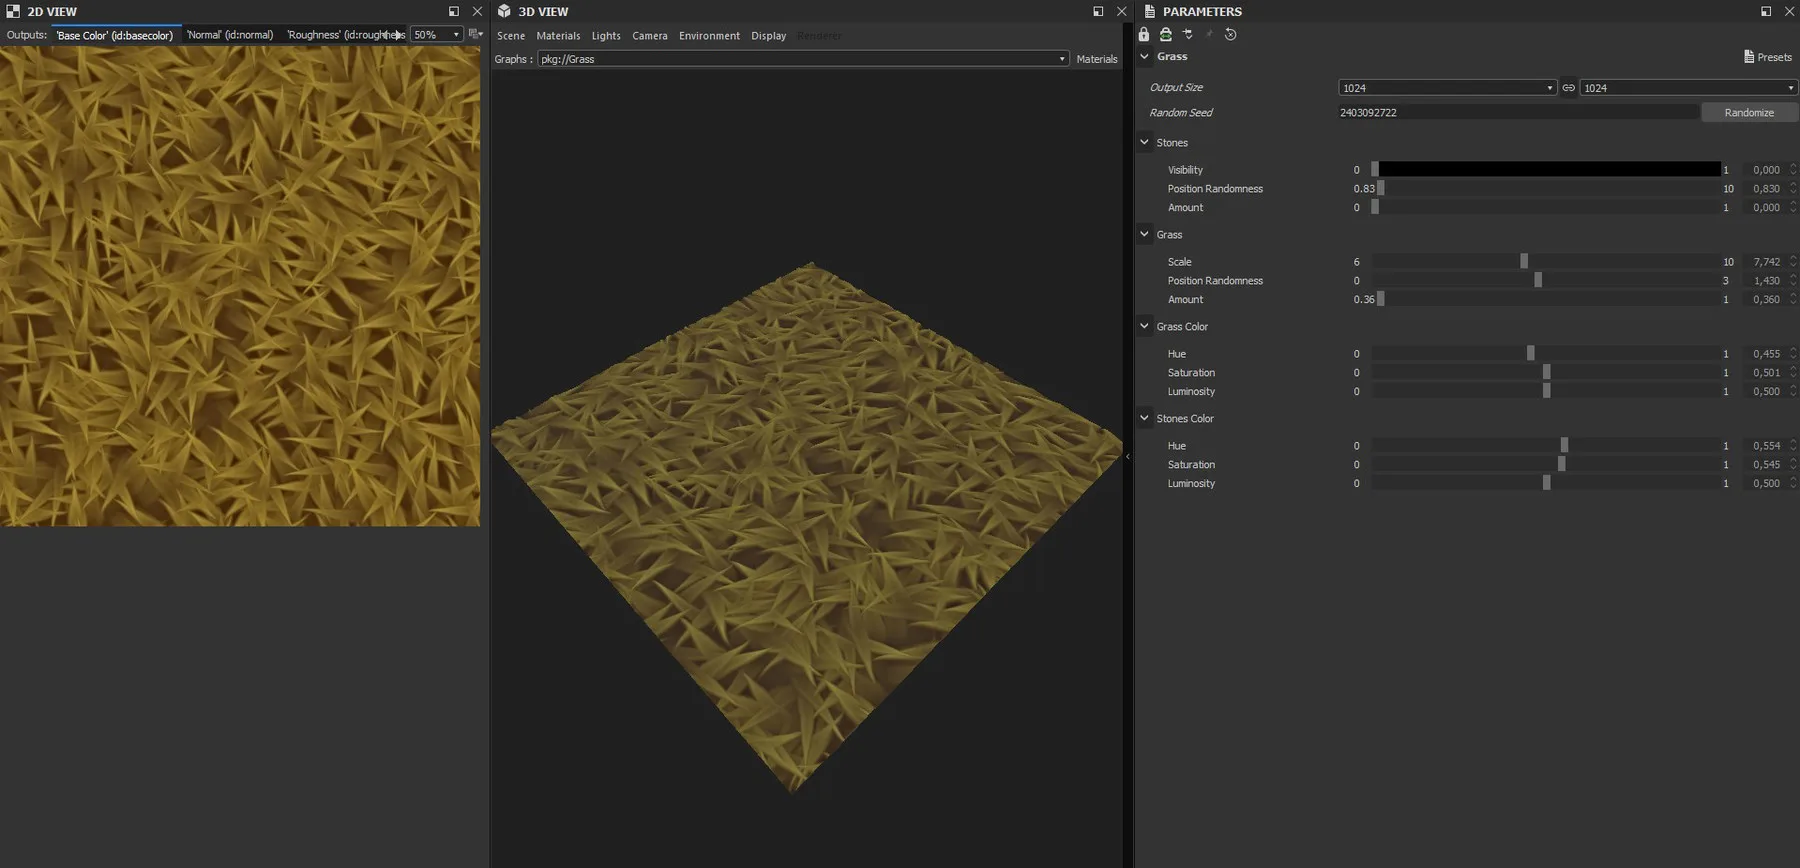1800x868 pixels.
Task: Collapse the top Grass graph section
Action: pos(1145,56)
